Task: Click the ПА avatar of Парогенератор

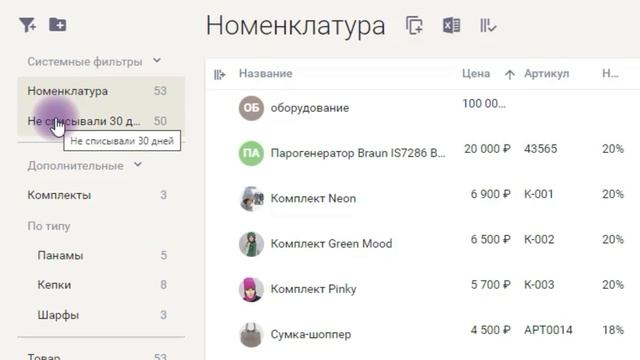Action: 251,153
